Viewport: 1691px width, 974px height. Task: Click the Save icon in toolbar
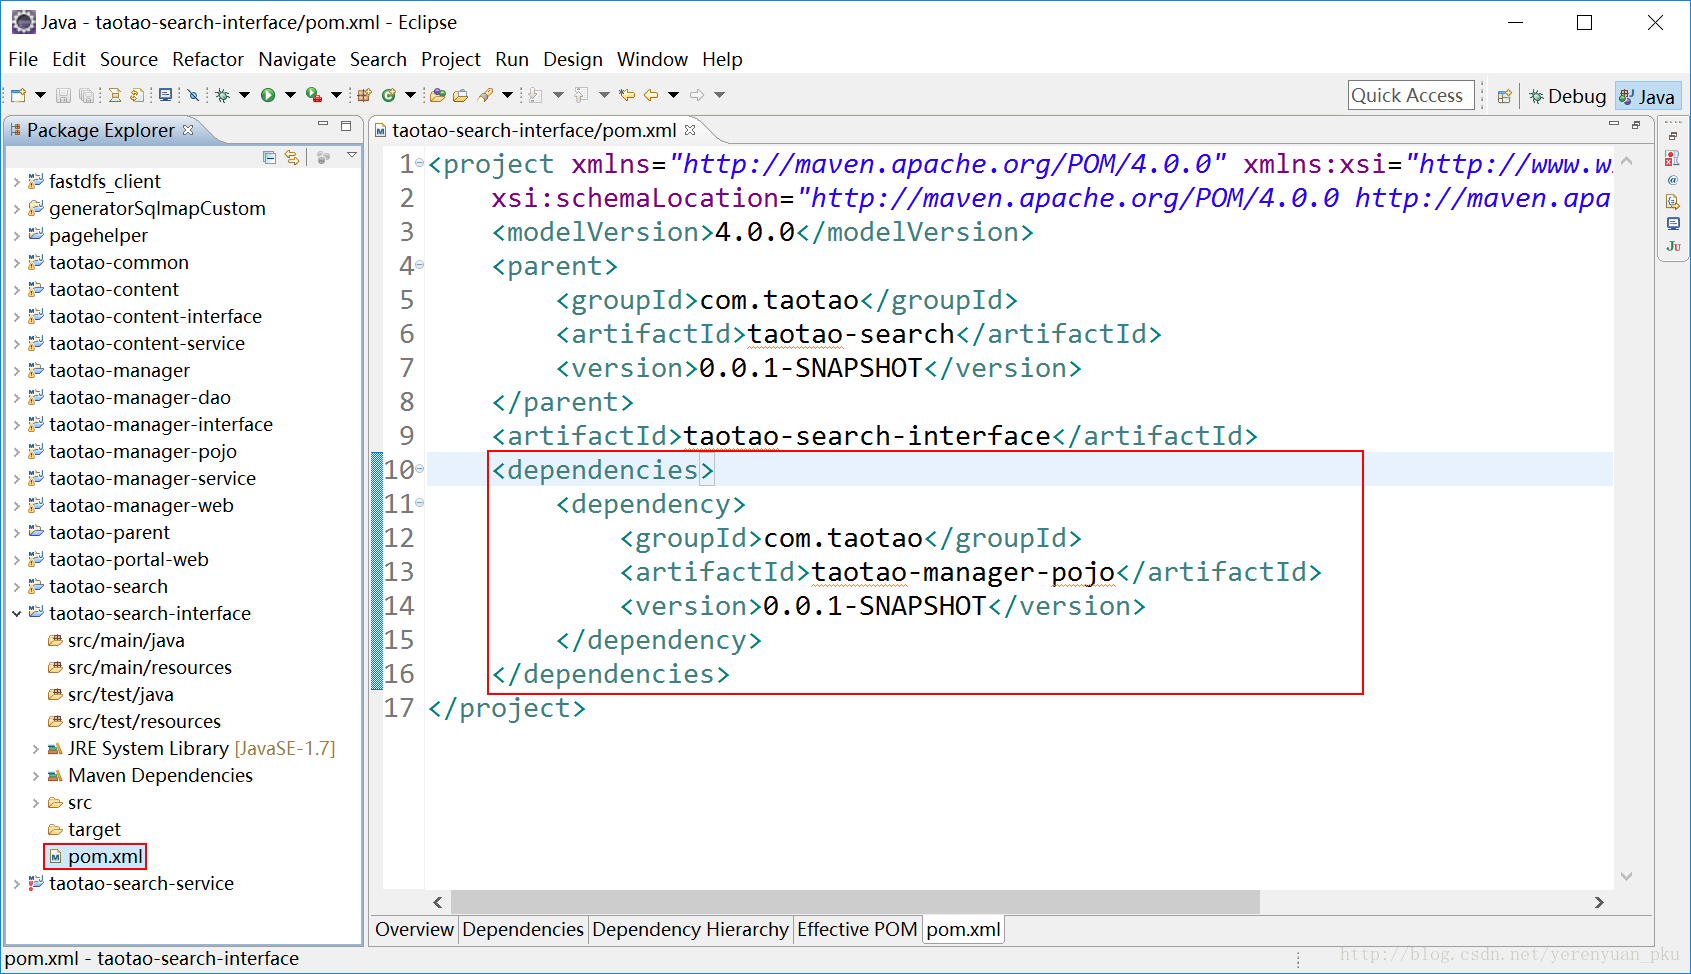63,95
